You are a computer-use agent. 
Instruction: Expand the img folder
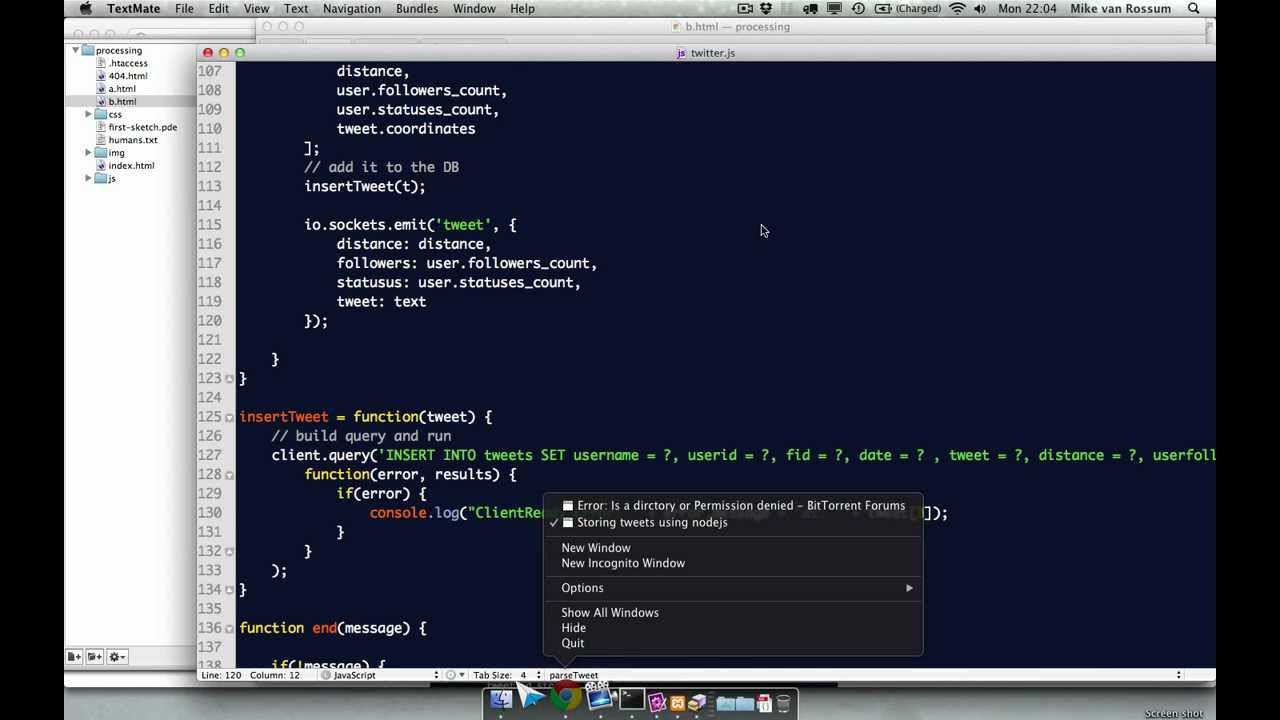[88, 153]
